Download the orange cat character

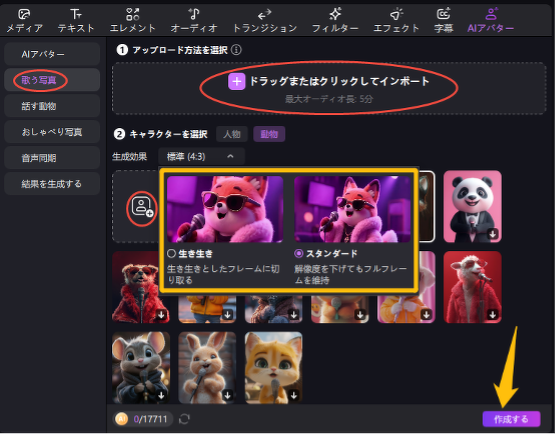pyautogui.click(x=294, y=395)
